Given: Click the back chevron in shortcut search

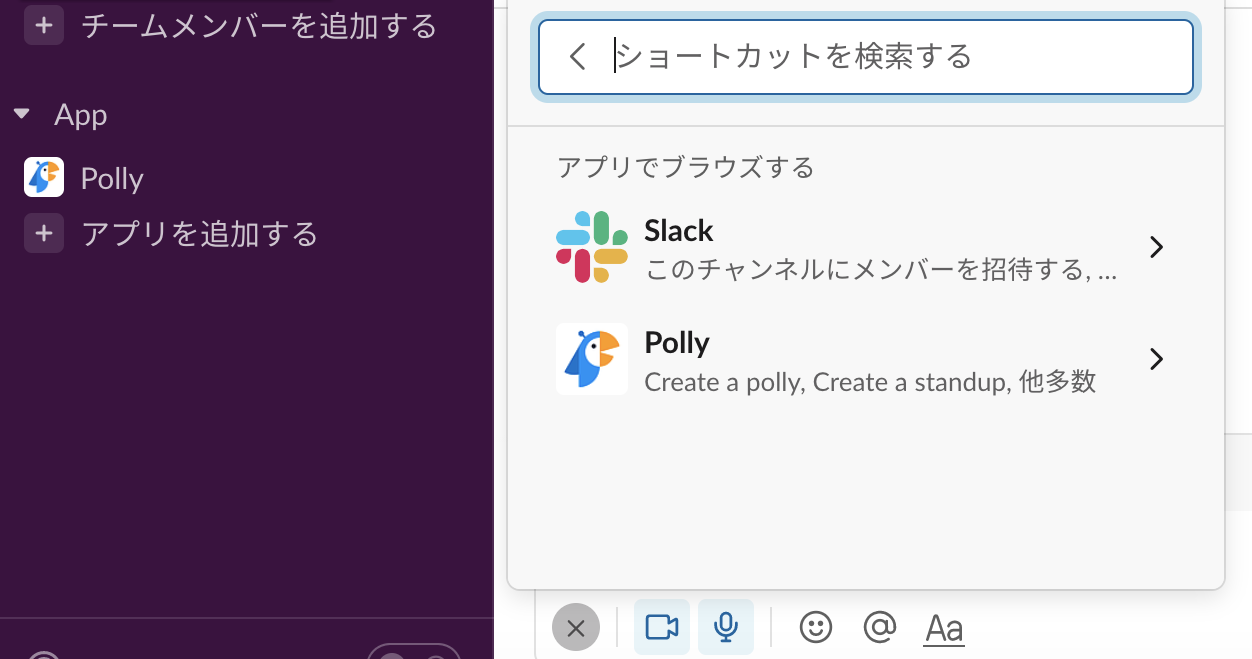Looking at the screenshot, I should click(577, 56).
